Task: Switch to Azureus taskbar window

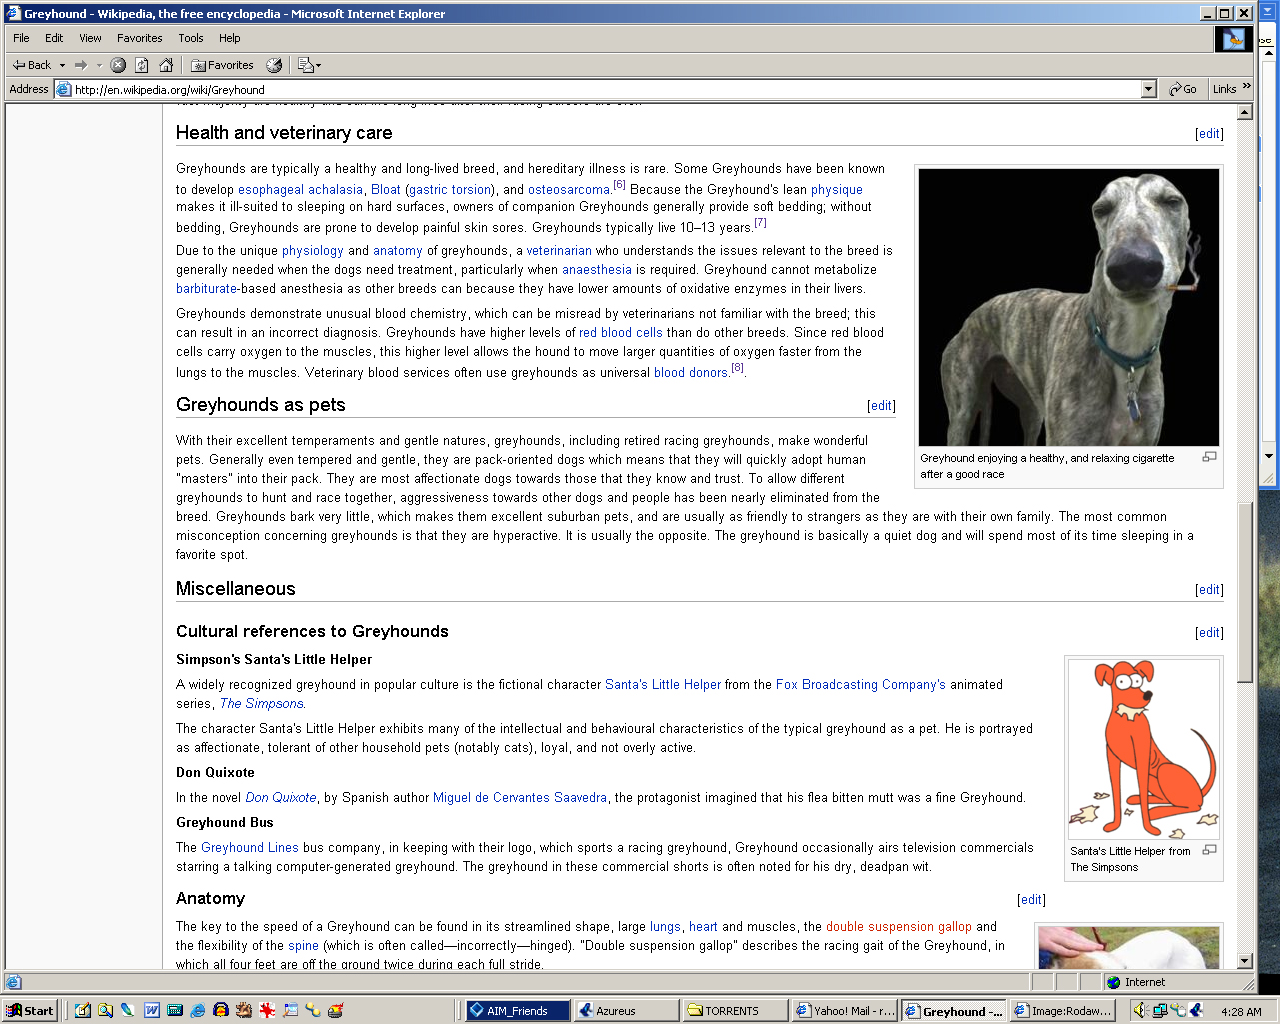Action: pyautogui.click(x=627, y=1010)
